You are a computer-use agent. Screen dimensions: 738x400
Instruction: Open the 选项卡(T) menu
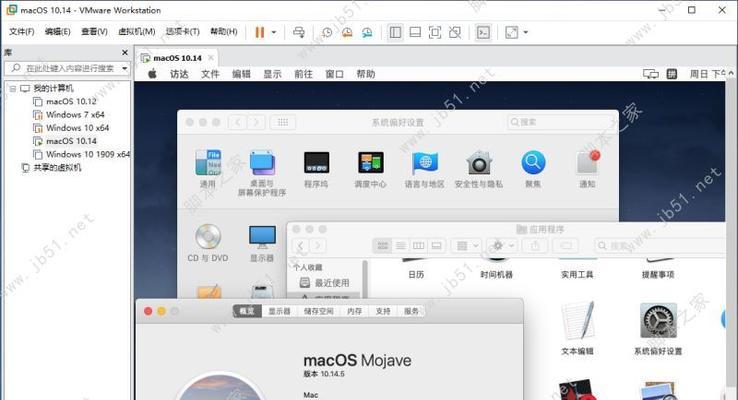[x=183, y=32]
